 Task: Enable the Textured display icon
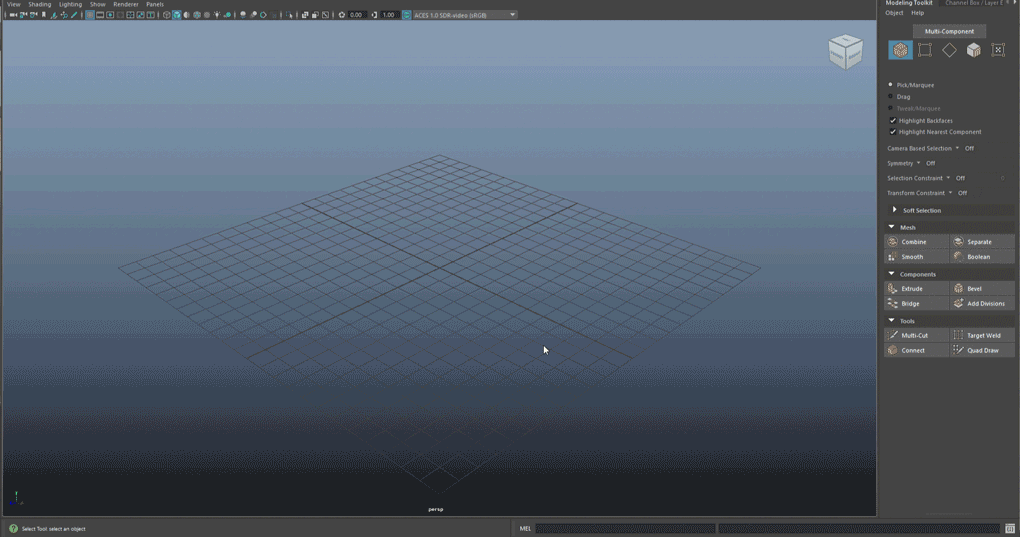[207, 15]
